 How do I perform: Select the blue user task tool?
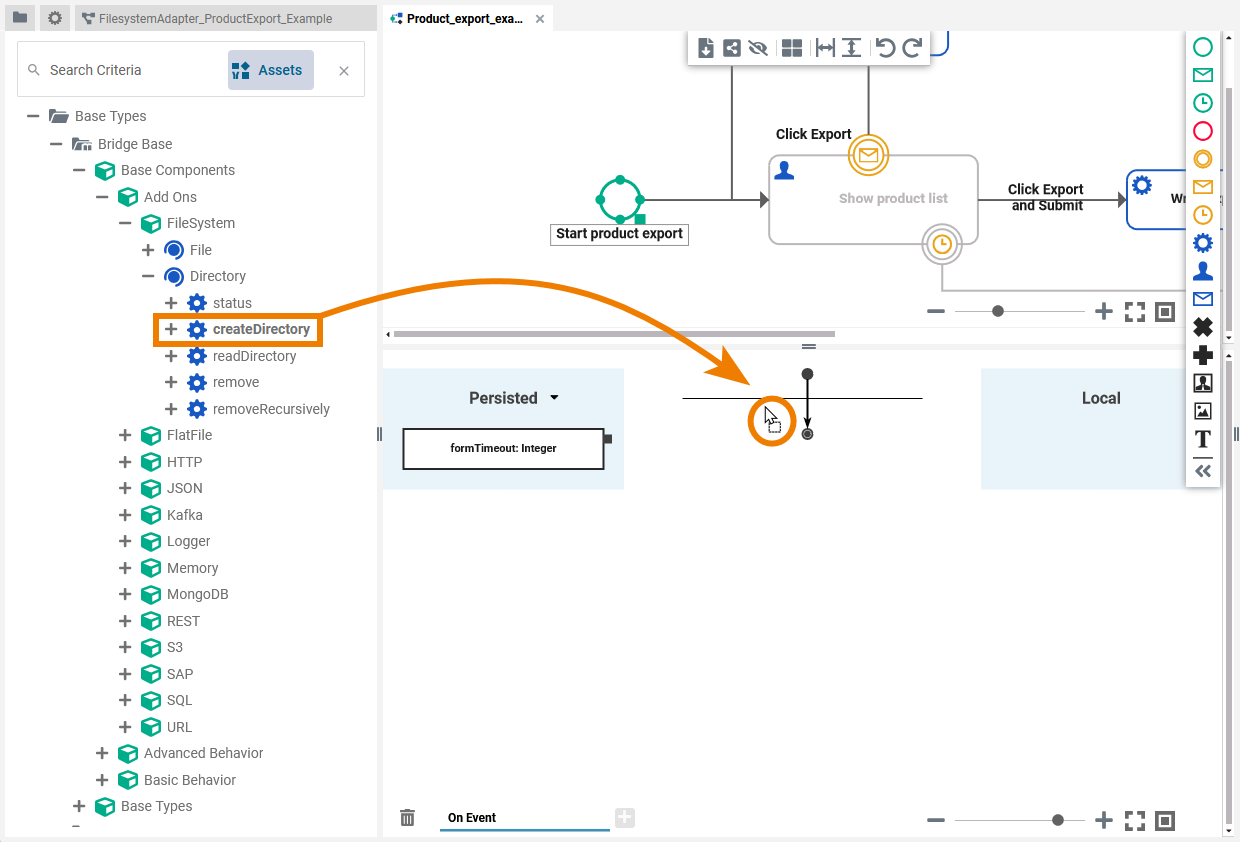click(1203, 271)
